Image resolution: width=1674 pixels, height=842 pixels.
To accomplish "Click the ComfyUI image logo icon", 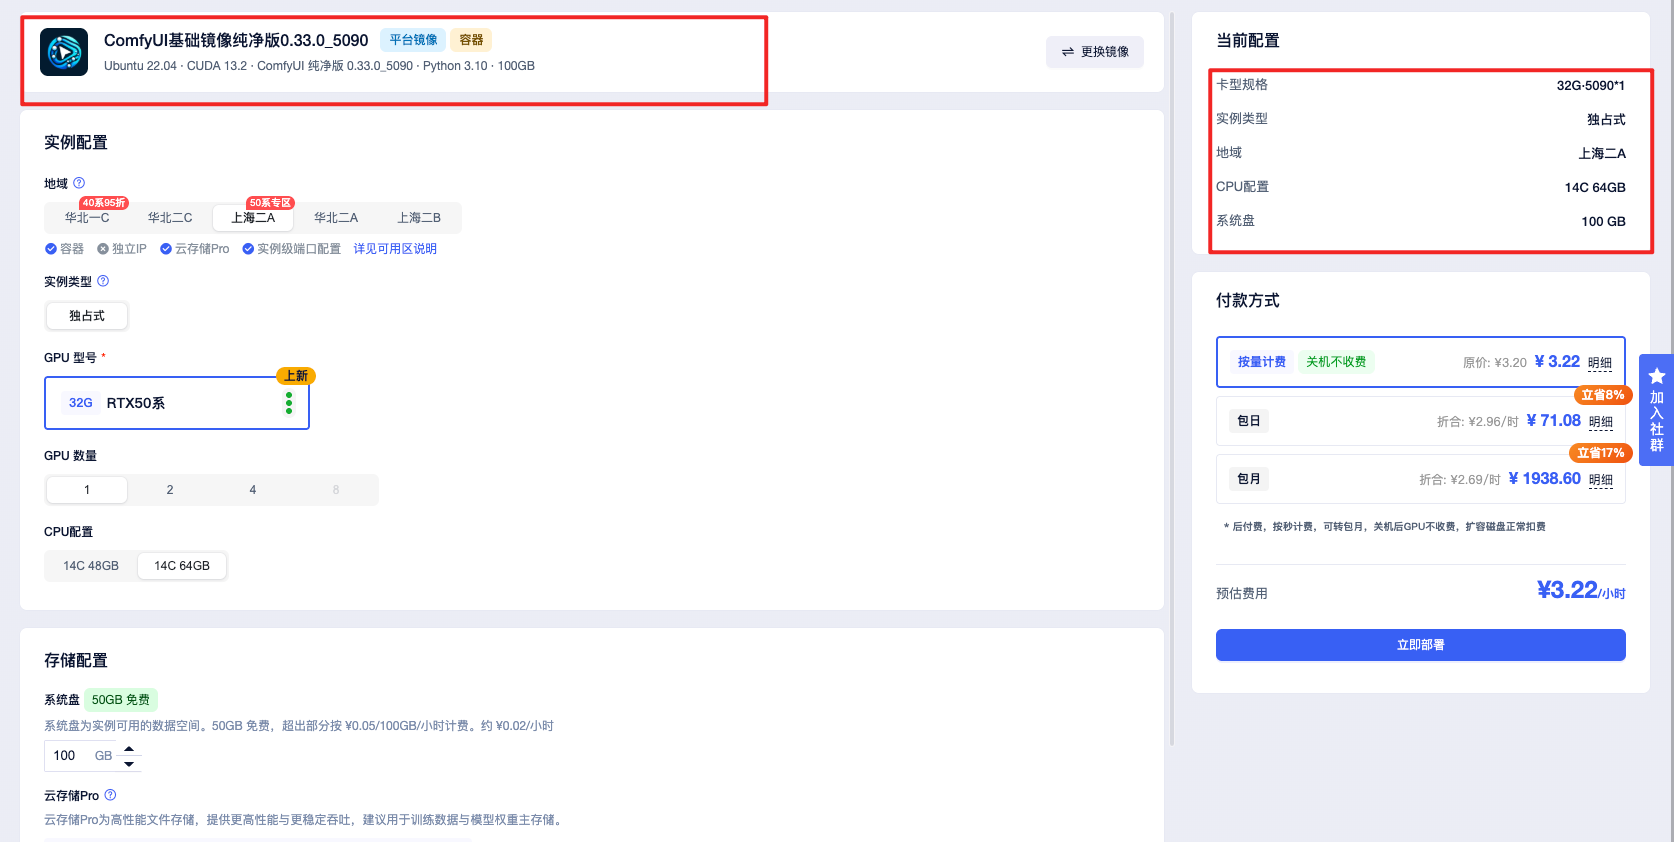I will click(x=64, y=52).
